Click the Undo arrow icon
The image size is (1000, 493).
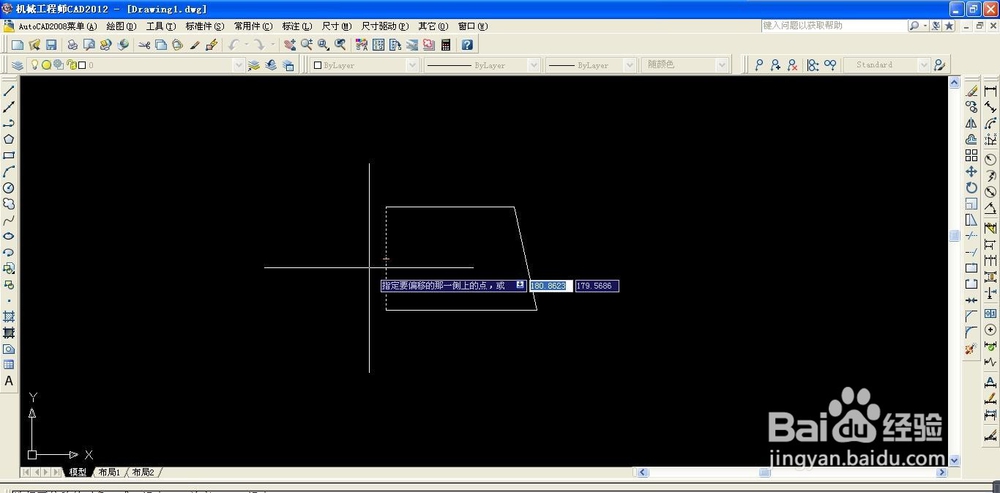(x=233, y=45)
